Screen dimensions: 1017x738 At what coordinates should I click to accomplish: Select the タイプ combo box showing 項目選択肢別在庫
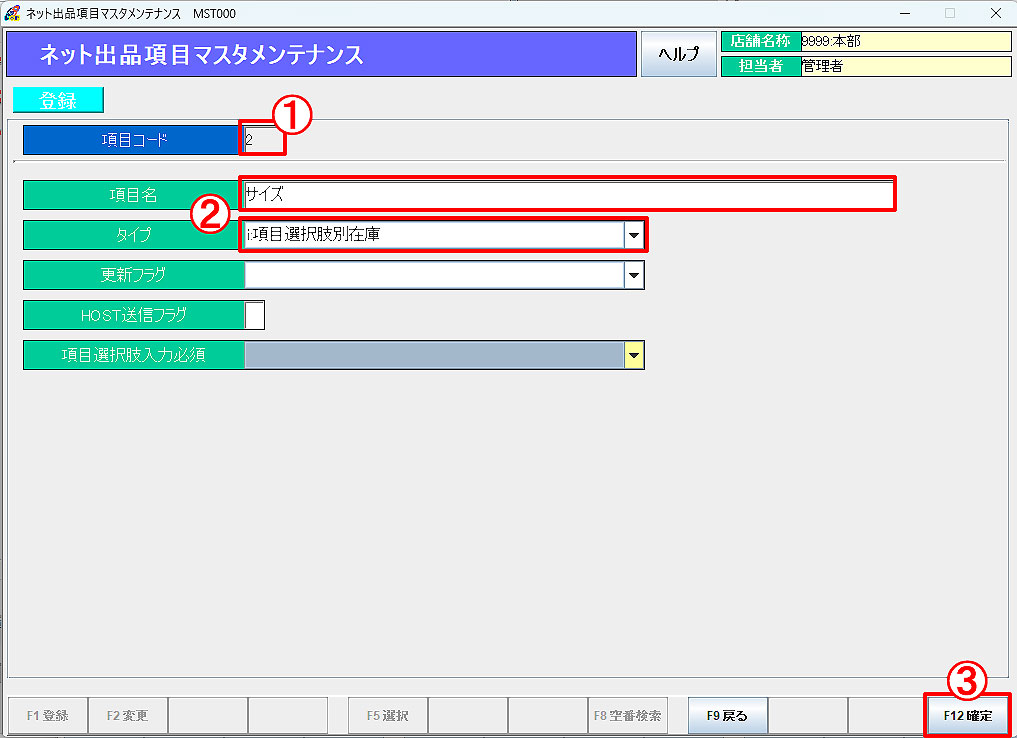(444, 235)
